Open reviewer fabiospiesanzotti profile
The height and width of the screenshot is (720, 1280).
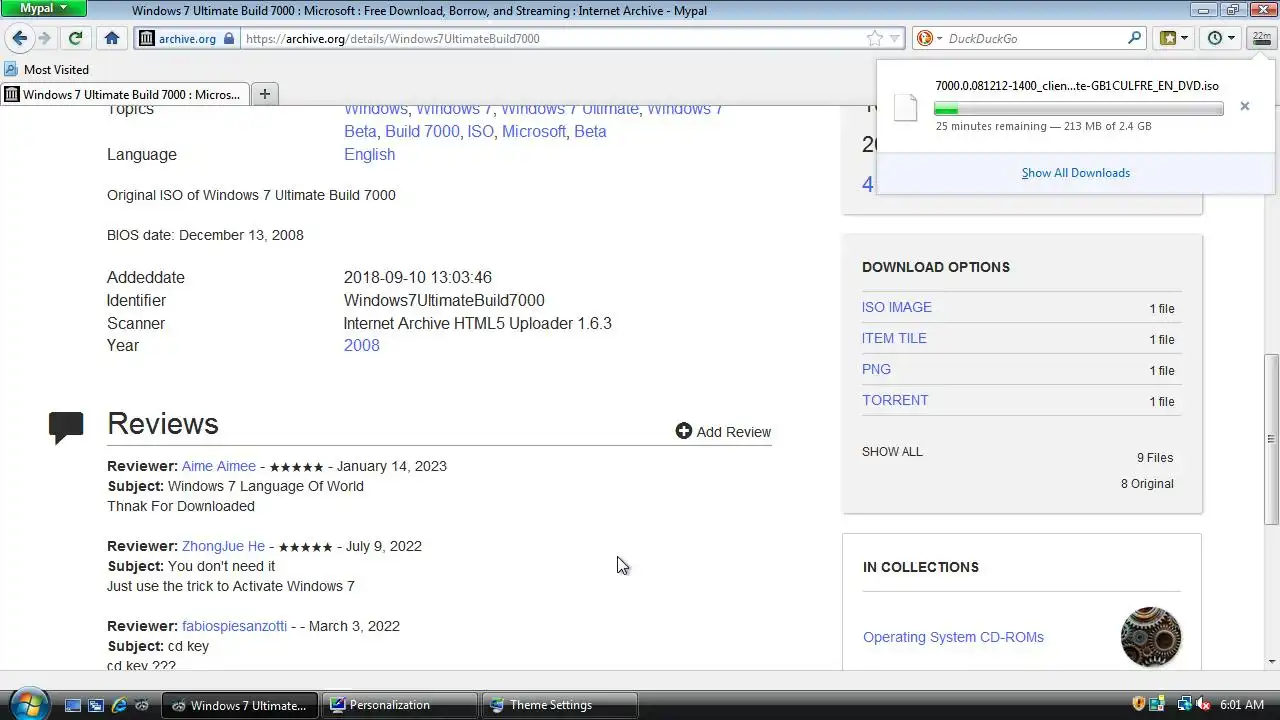click(234, 626)
